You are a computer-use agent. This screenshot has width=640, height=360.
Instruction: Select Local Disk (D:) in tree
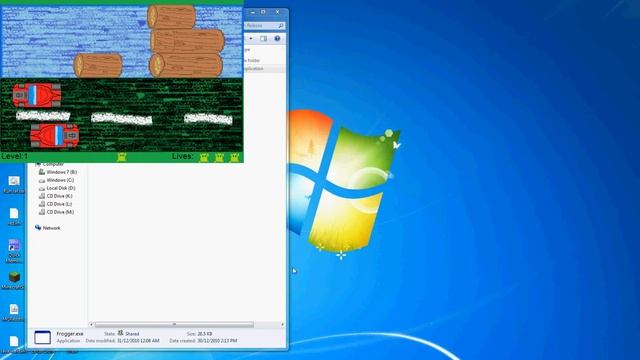(57, 188)
